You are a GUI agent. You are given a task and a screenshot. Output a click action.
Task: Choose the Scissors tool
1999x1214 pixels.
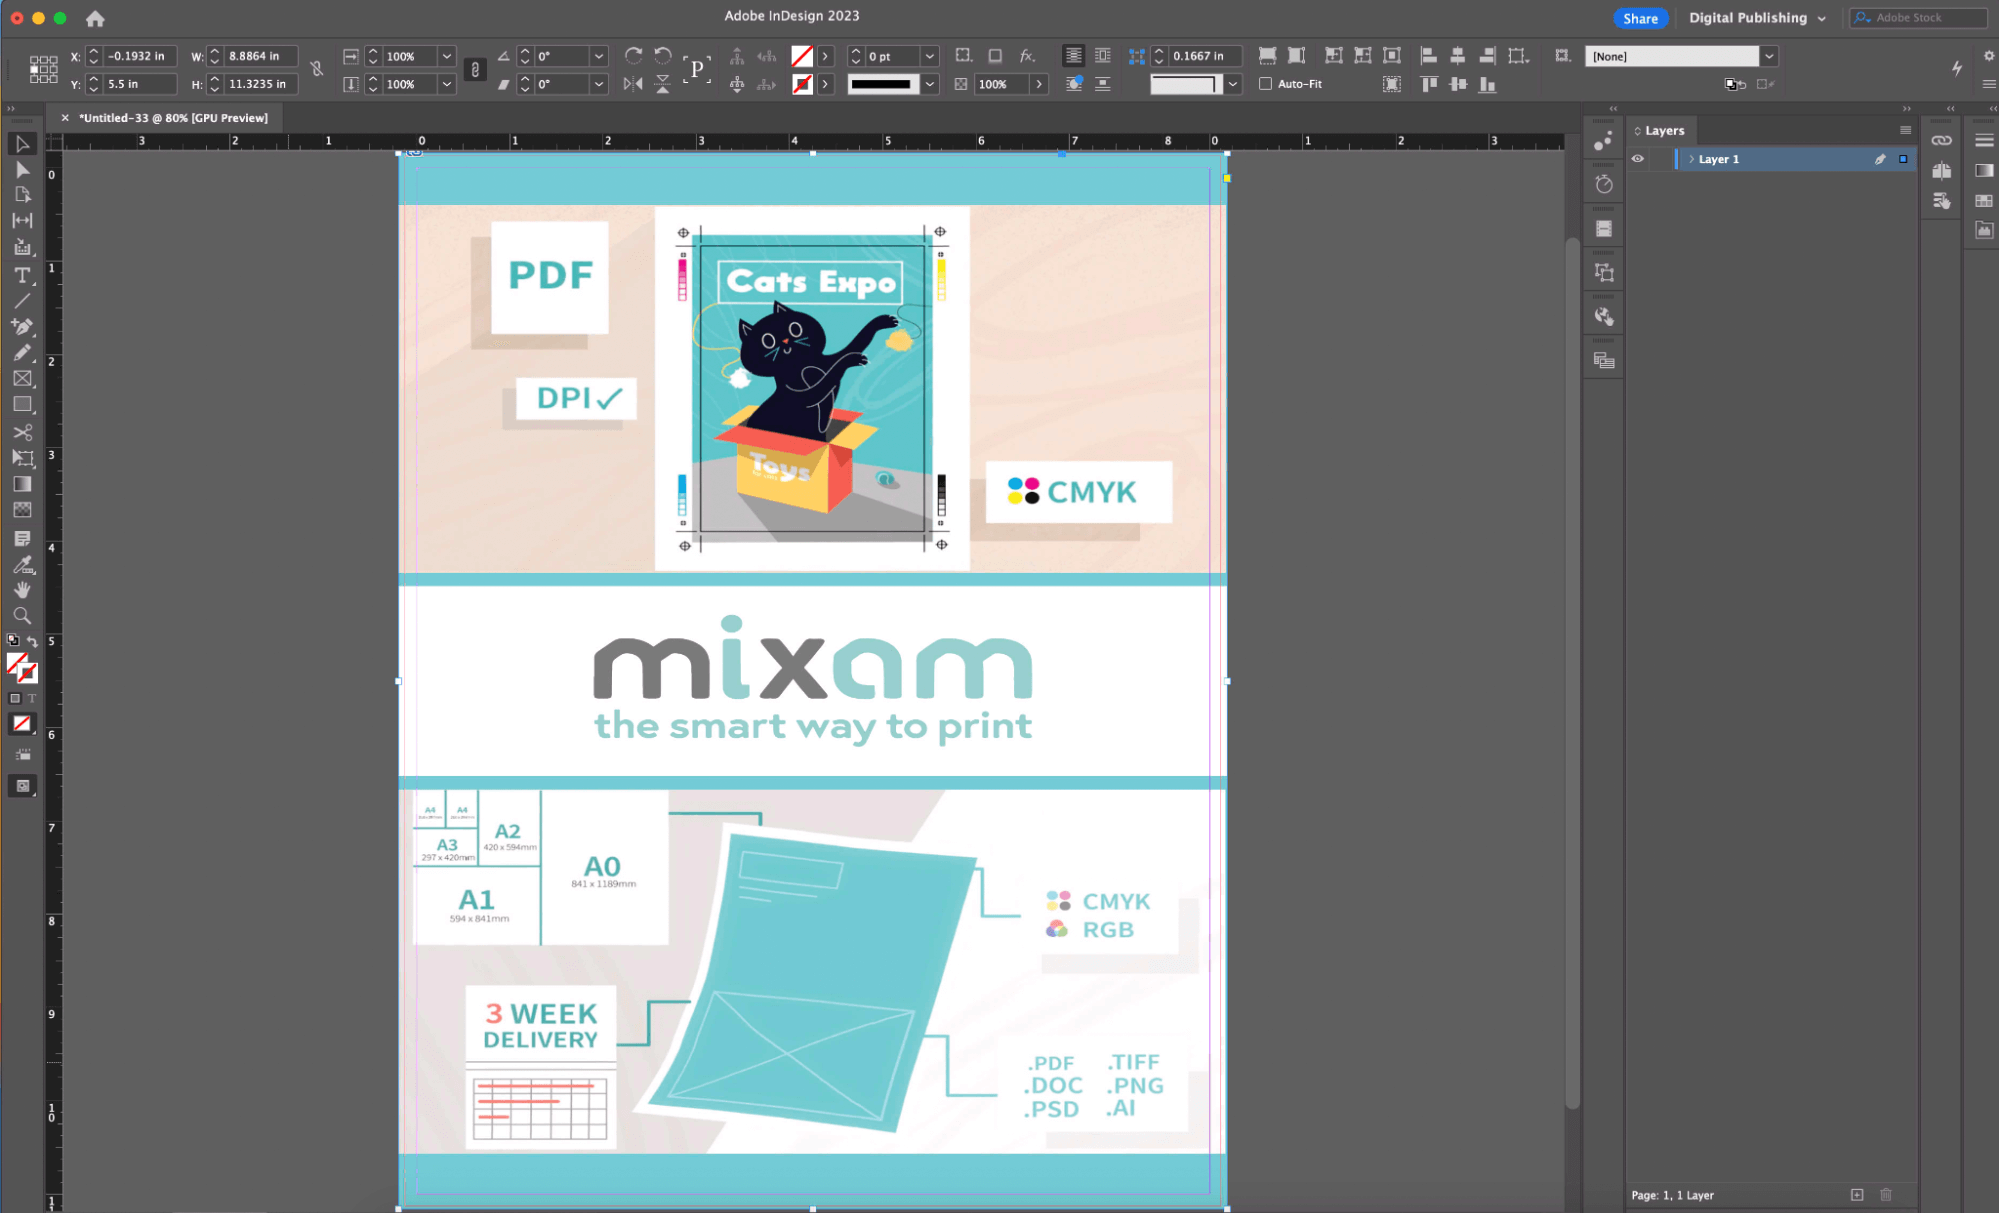tap(22, 432)
